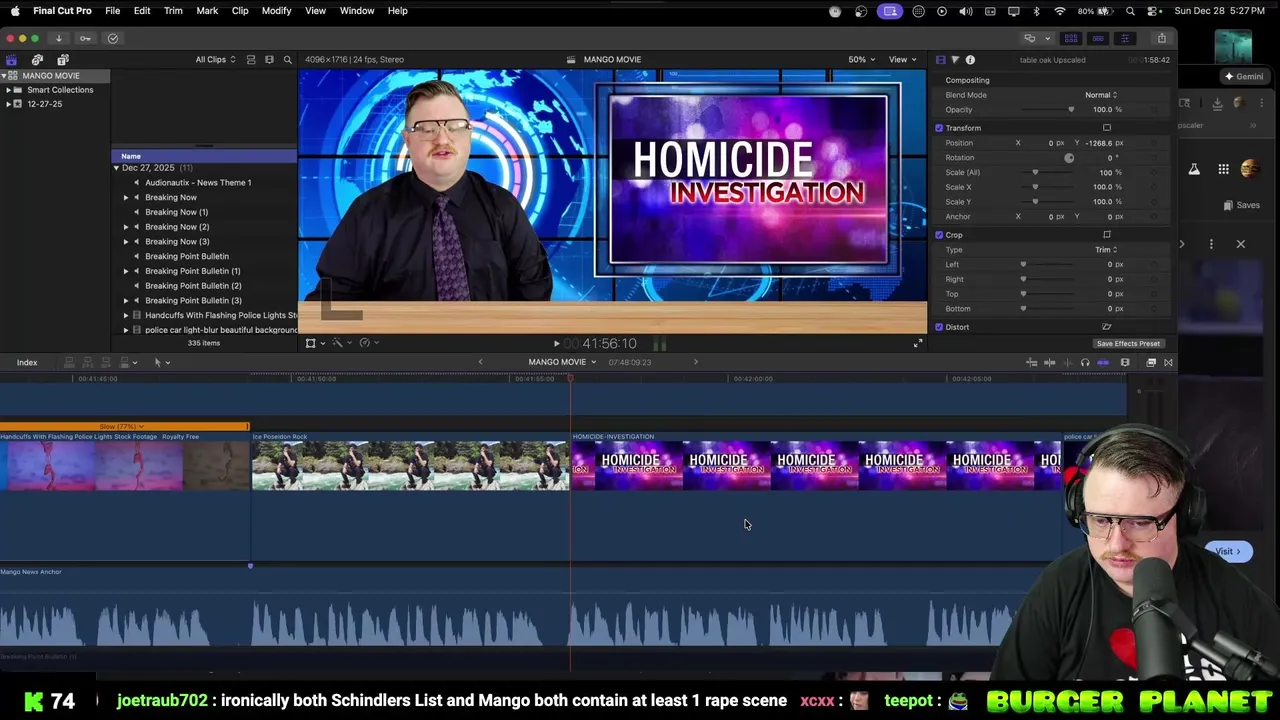Viewport: 1280px width, 720px height.
Task: Toggle Browser visibility button in toolbar
Action: click(1071, 38)
